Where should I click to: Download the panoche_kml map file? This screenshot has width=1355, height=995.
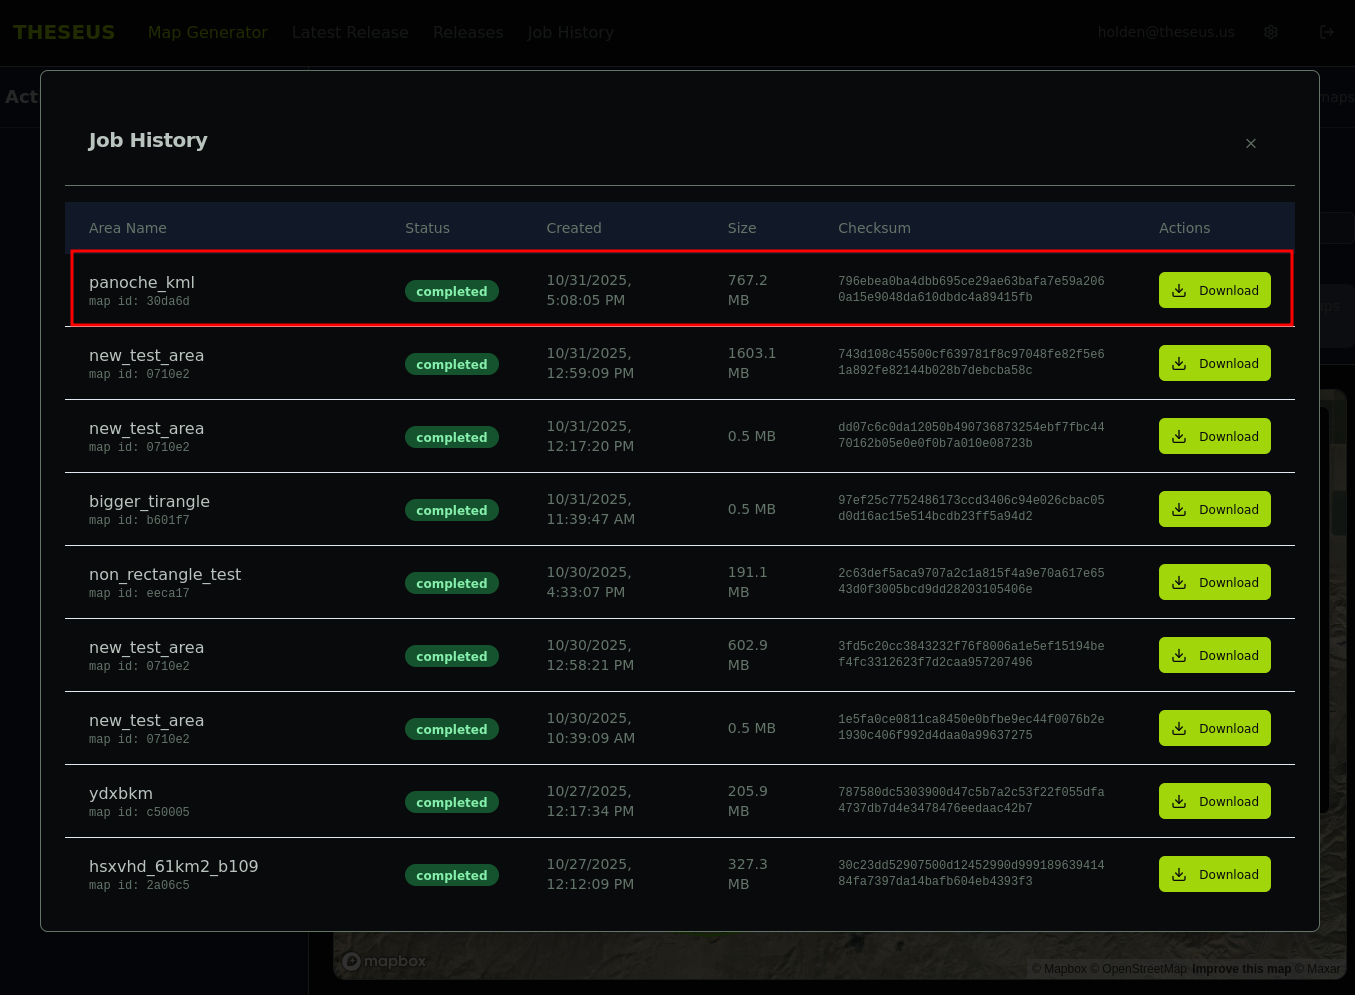click(x=1214, y=290)
